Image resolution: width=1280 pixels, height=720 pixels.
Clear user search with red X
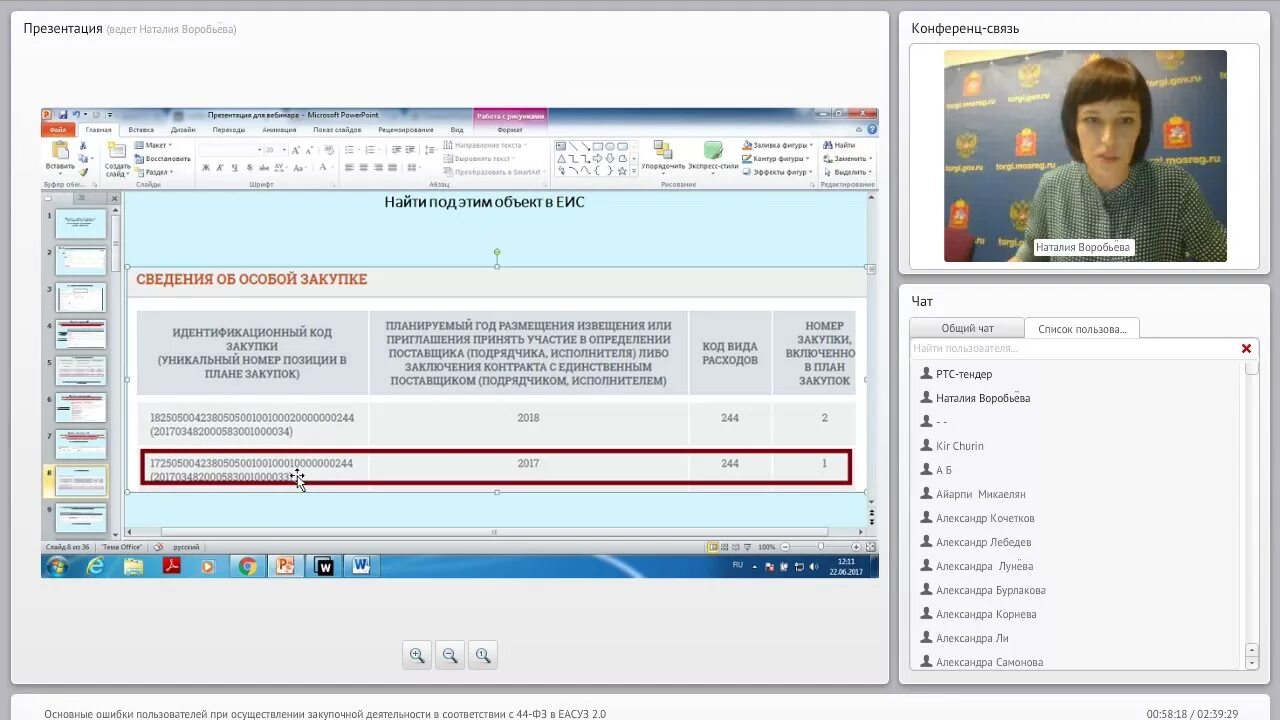(x=1246, y=349)
